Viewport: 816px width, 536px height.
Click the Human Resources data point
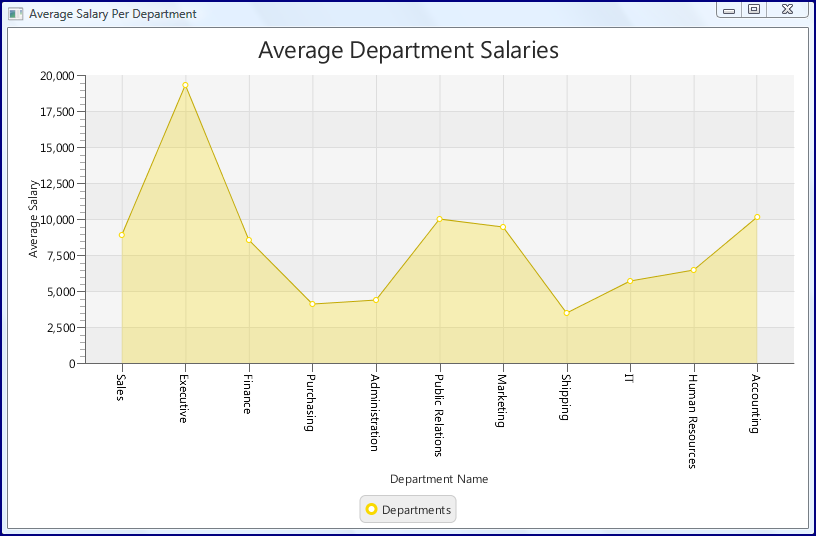(x=693, y=270)
